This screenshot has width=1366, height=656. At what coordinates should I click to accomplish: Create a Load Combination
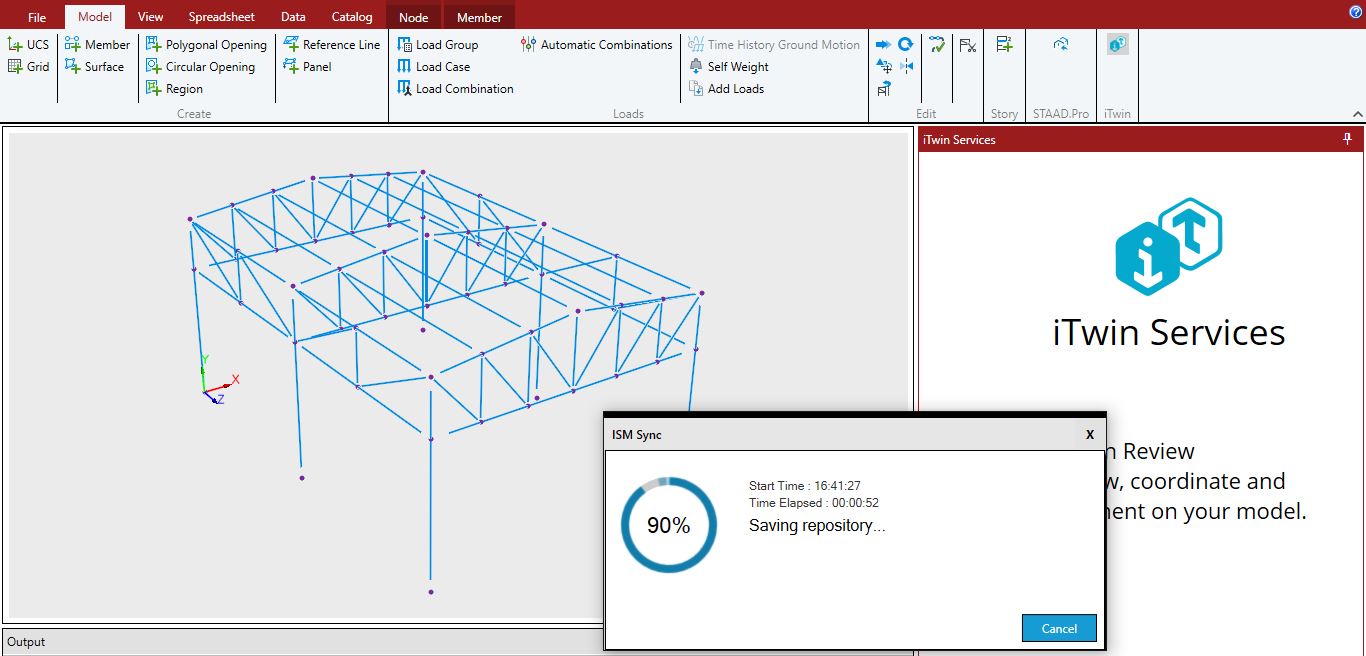pyautogui.click(x=455, y=89)
